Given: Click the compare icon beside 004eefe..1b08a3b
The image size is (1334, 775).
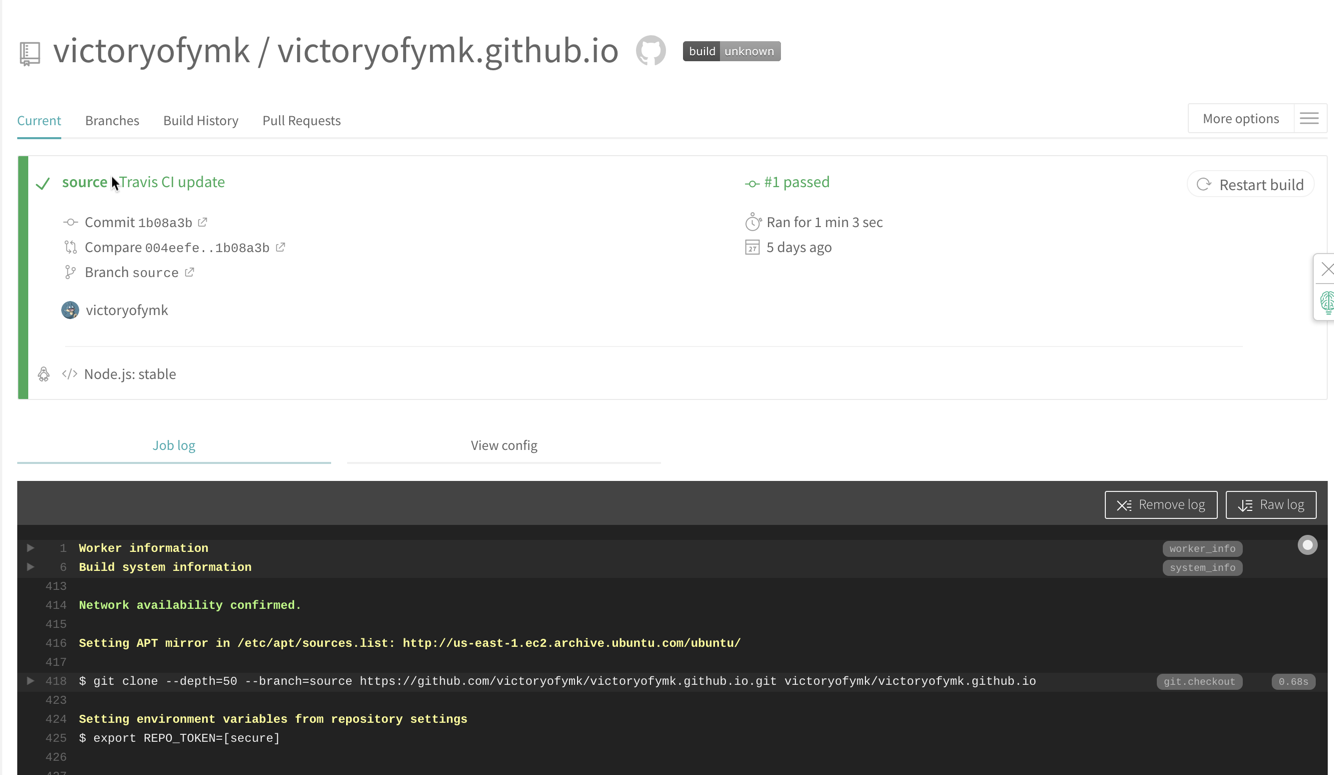Looking at the screenshot, I should [70, 247].
